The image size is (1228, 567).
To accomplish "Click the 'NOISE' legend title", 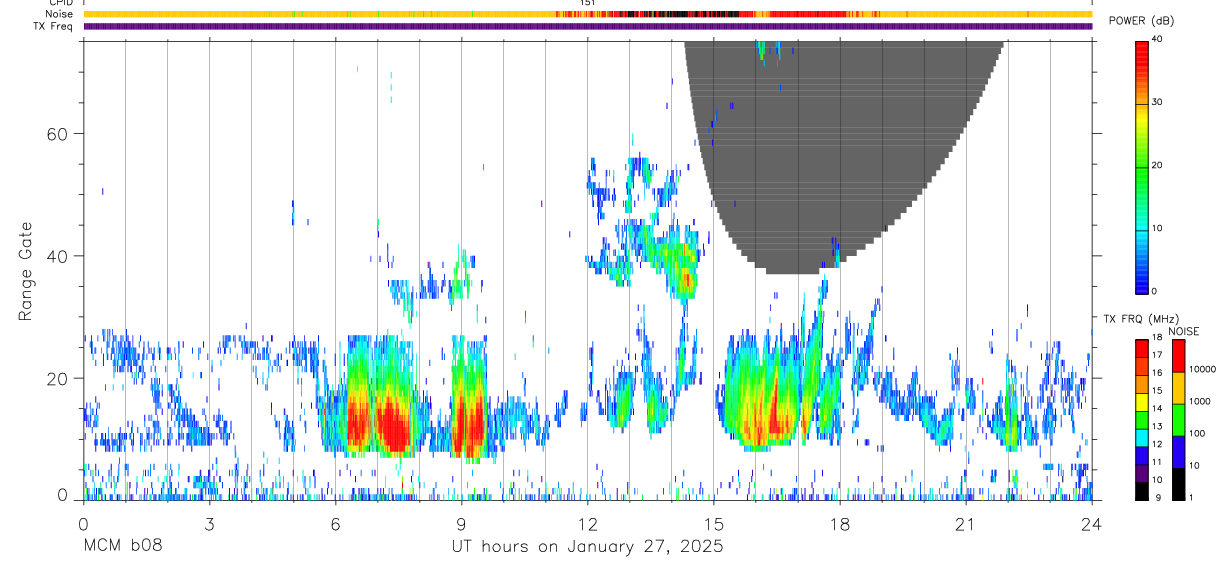I will click(x=1183, y=331).
